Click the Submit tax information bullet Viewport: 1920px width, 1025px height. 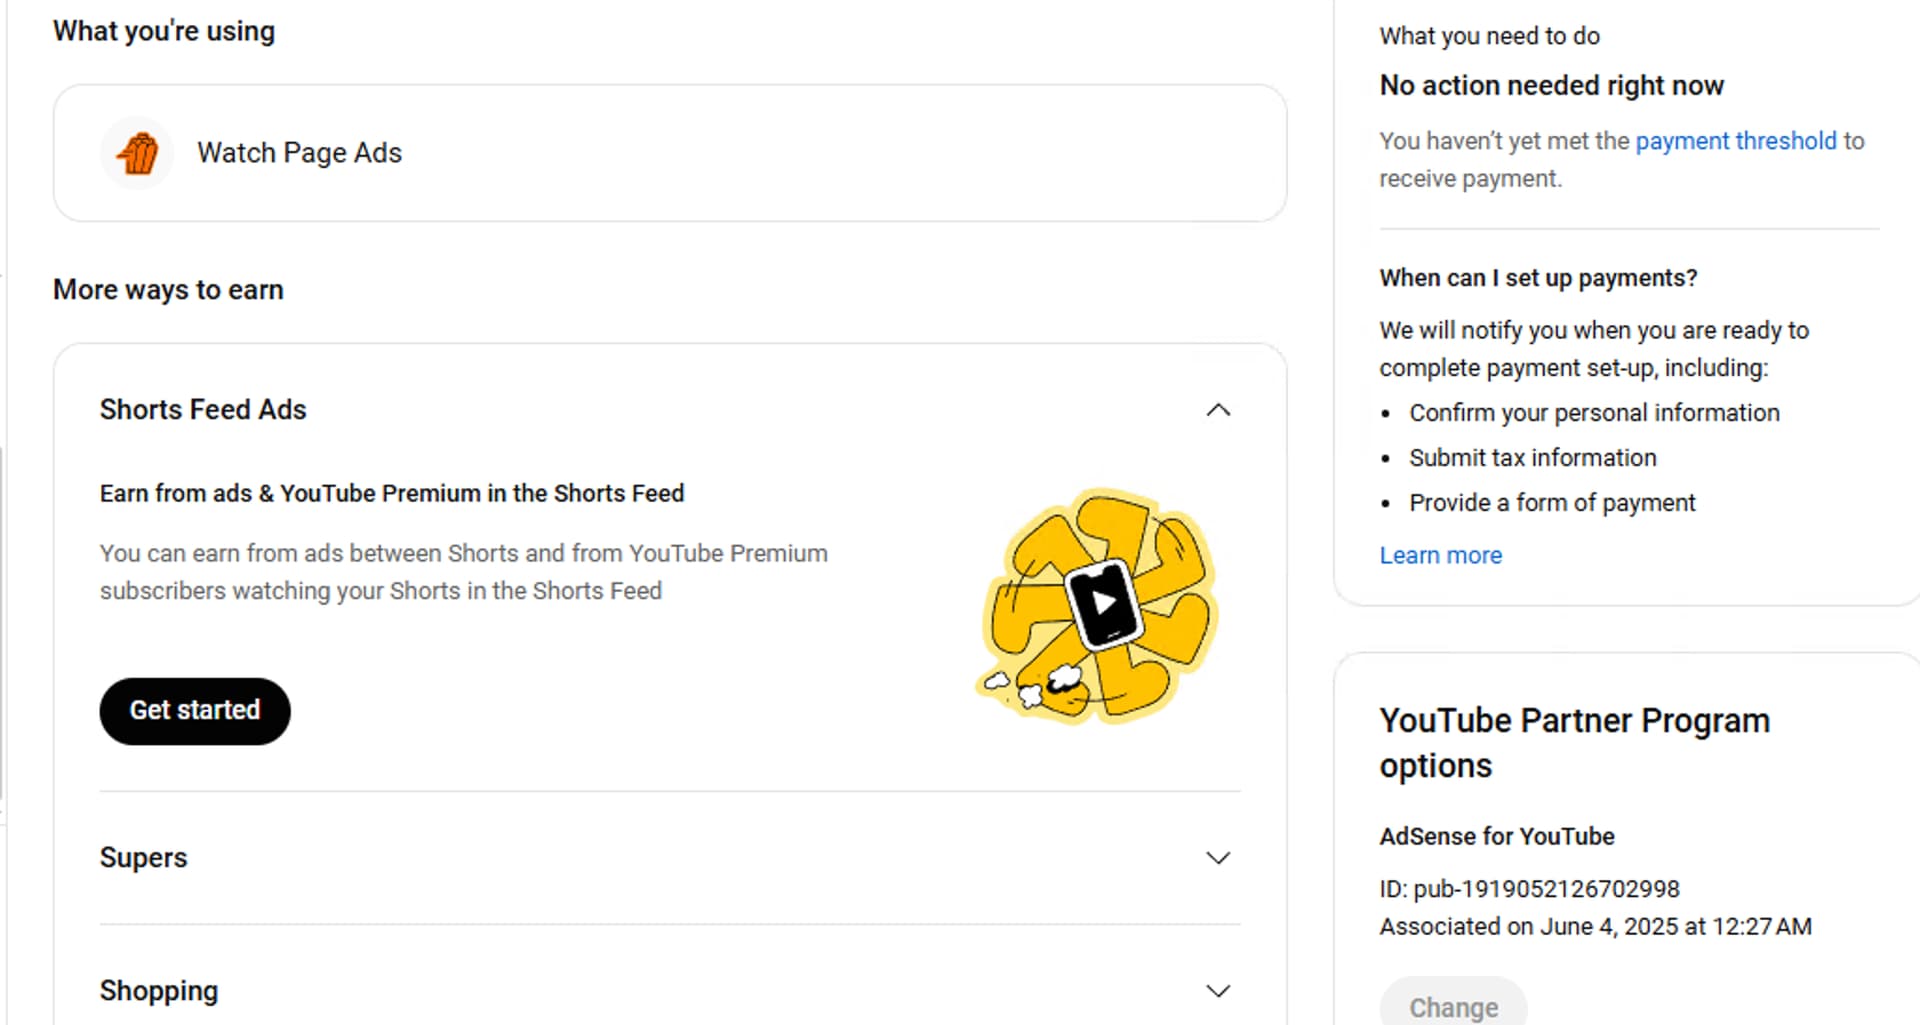click(x=1532, y=458)
